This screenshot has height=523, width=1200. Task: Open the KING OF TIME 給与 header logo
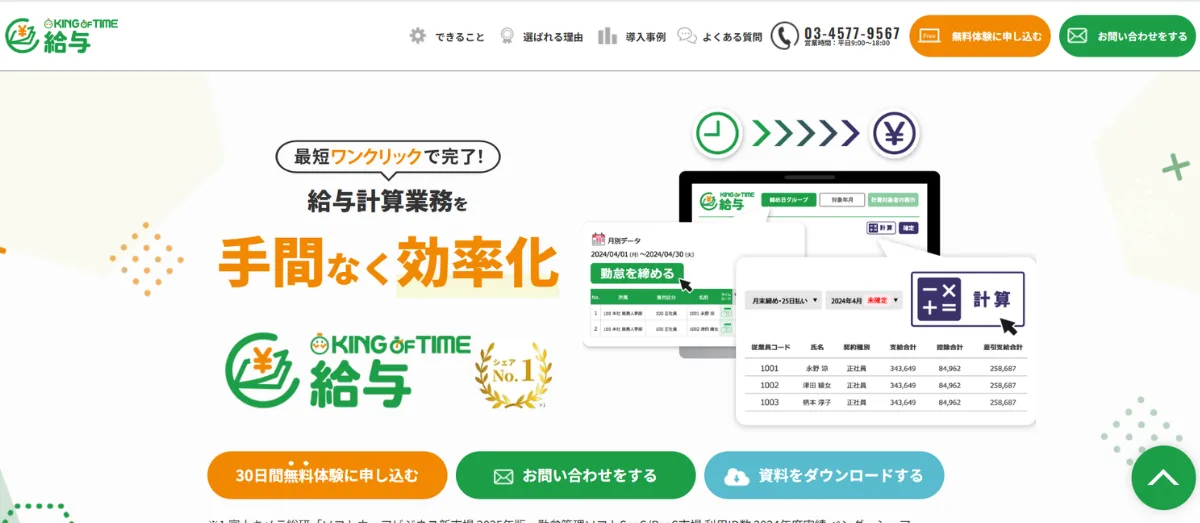(x=62, y=36)
